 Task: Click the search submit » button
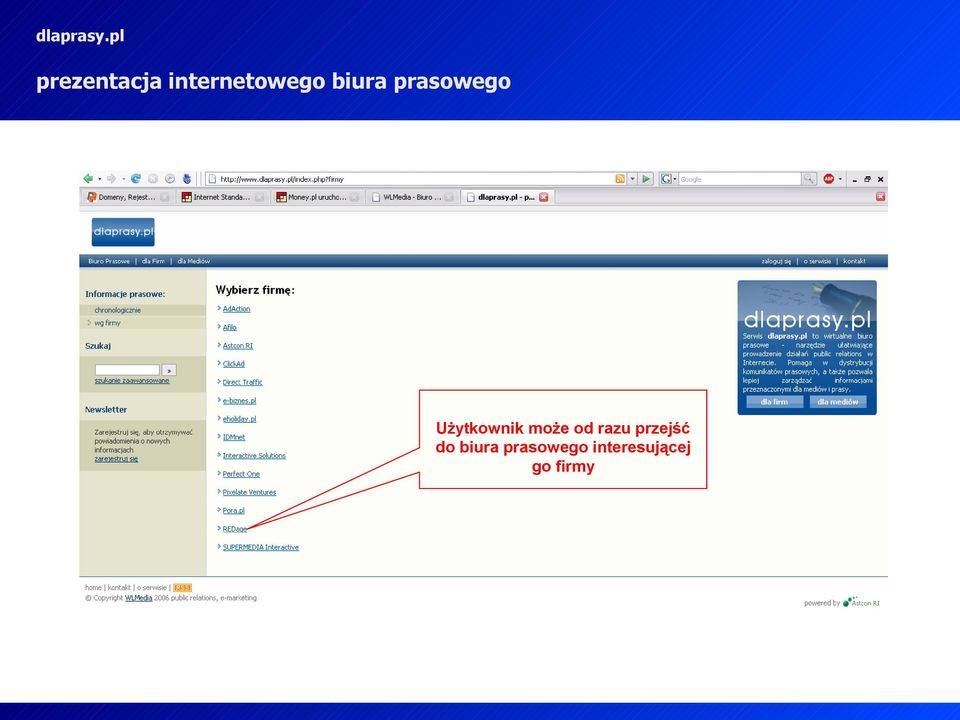coord(169,370)
